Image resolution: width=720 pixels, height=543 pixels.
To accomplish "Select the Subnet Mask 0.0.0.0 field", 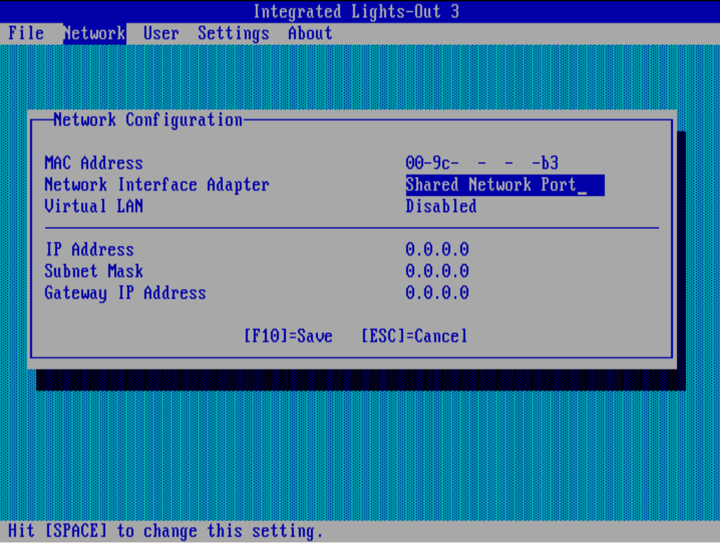I will coord(437,271).
